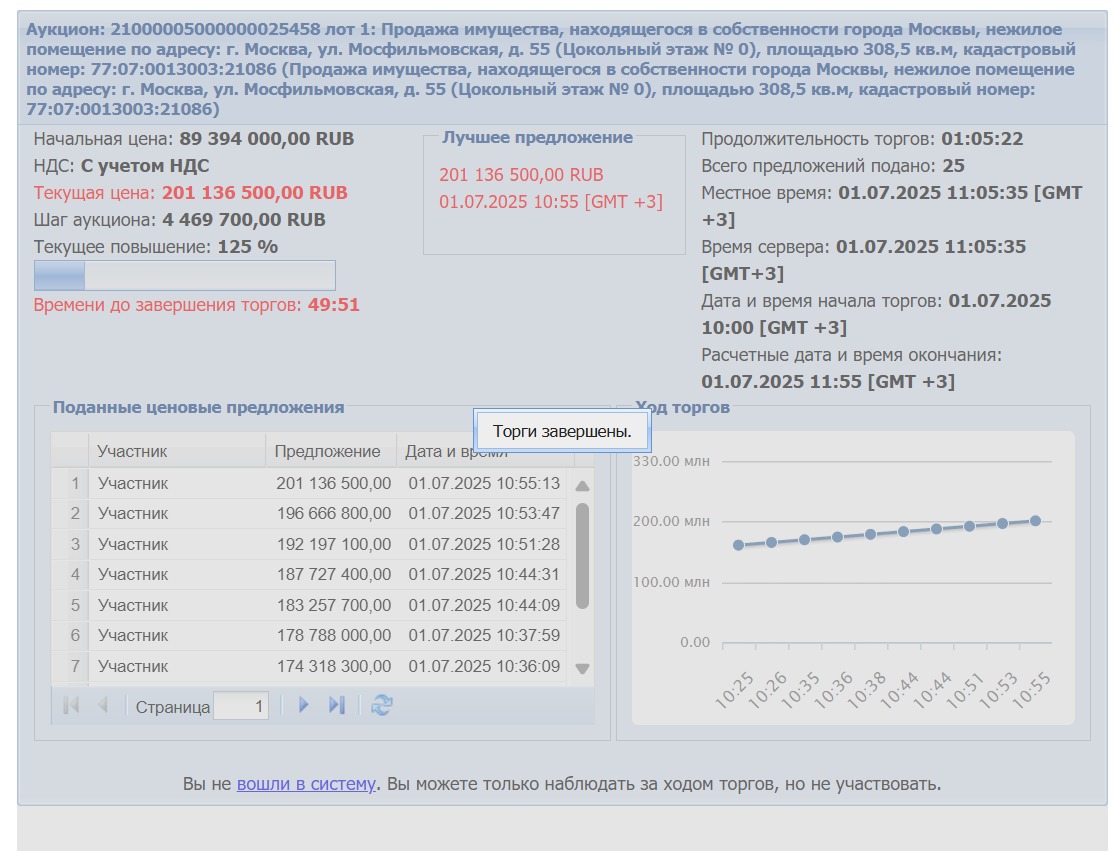This screenshot has height=861, width=1114.
Task: Click scroll-up arrow in bids table
Action: (582, 486)
